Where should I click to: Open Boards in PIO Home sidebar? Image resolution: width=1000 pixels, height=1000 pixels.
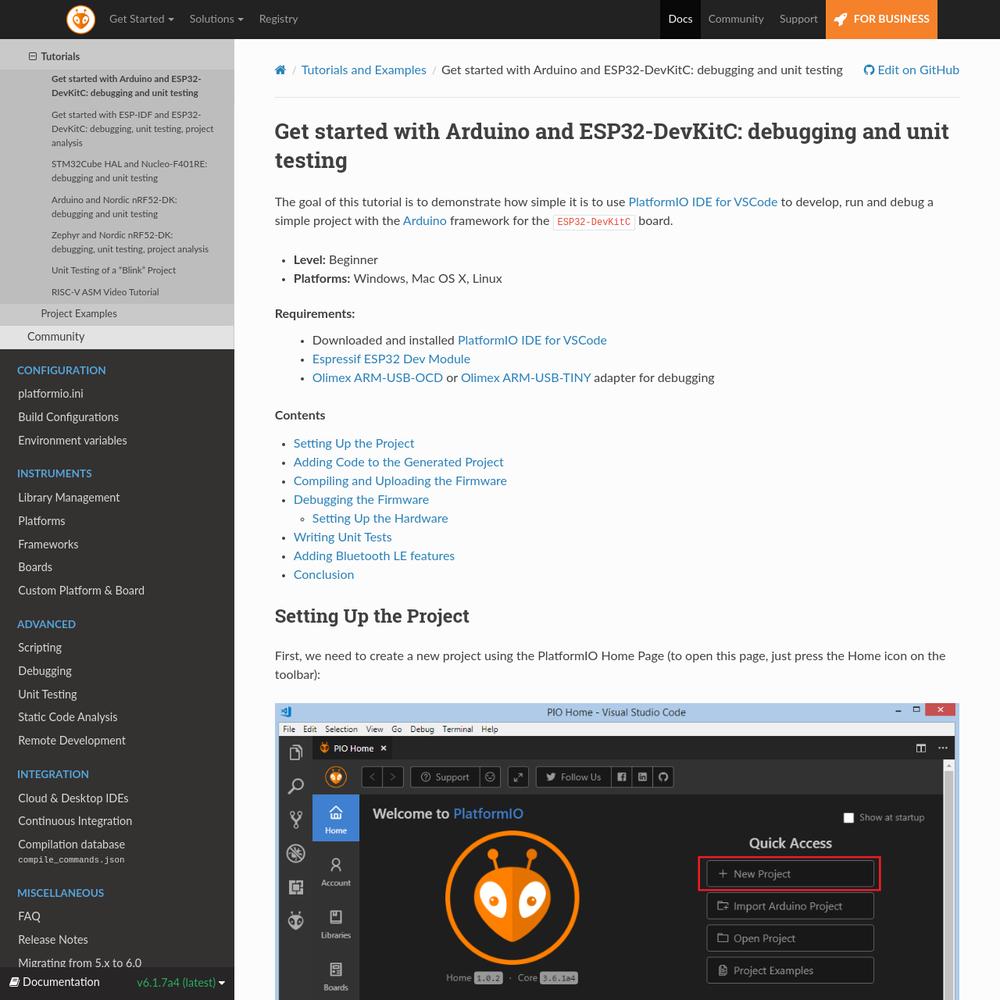pyautogui.click(x=335, y=976)
